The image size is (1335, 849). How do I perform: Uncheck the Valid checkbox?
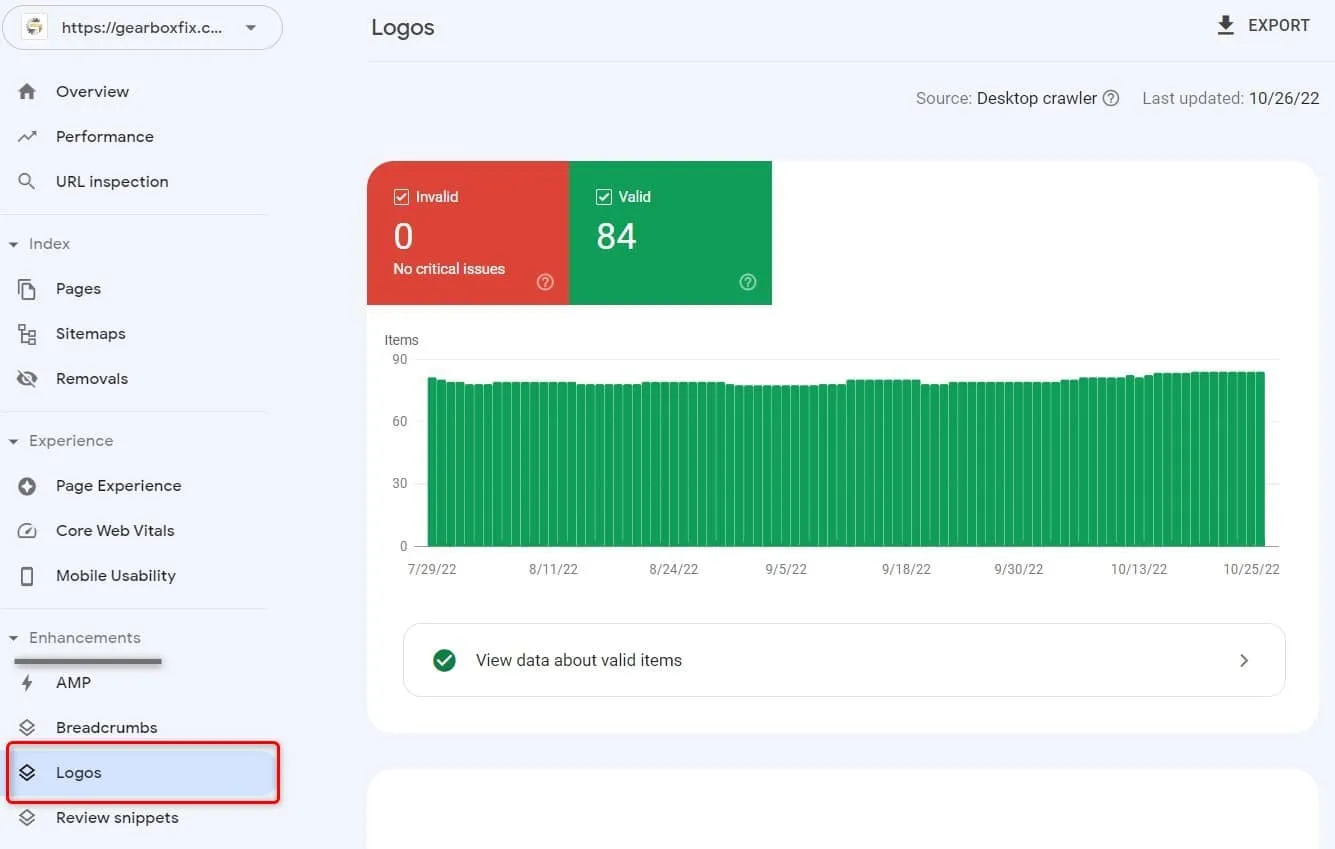(x=604, y=197)
